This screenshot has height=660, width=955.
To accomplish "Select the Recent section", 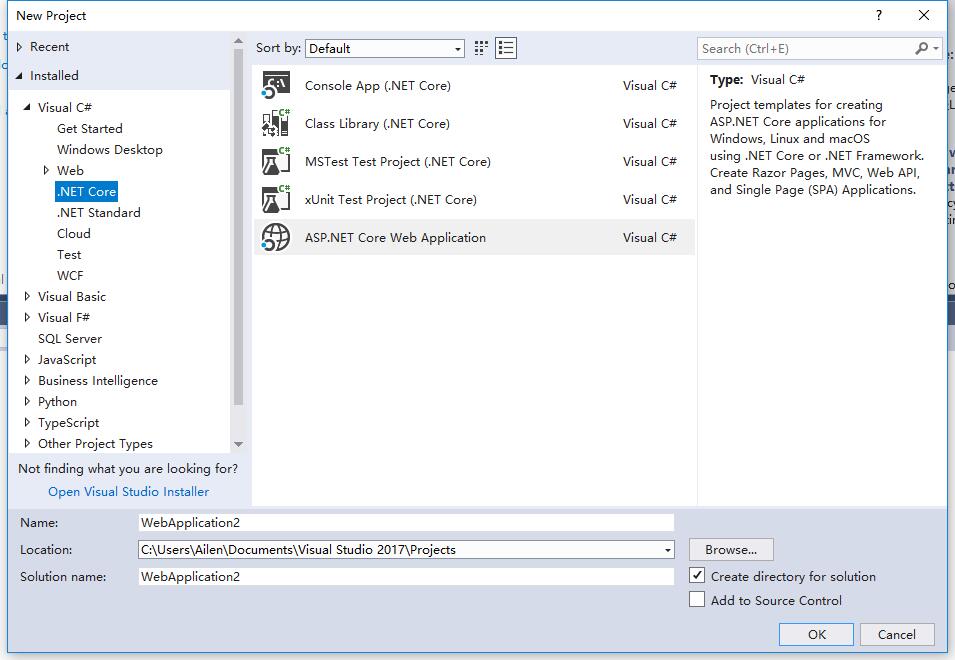I will [50, 46].
